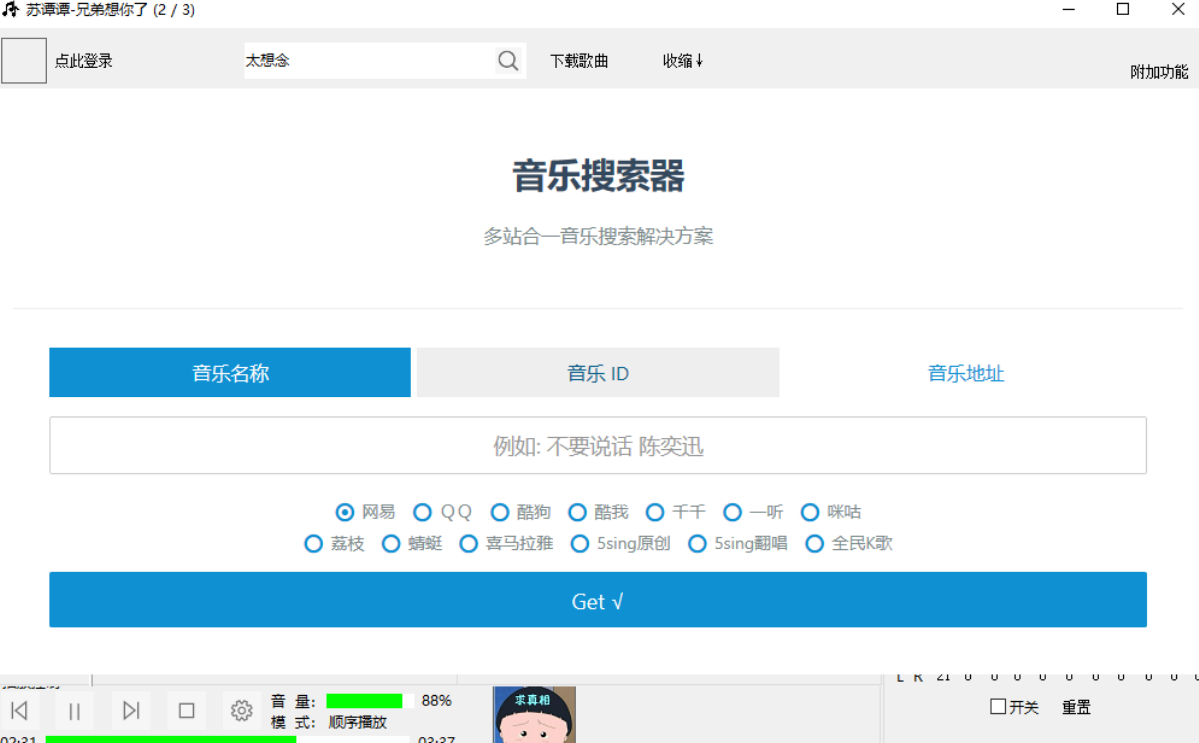Select the QQ music source
The width and height of the screenshot is (1199, 743).
pos(423,512)
